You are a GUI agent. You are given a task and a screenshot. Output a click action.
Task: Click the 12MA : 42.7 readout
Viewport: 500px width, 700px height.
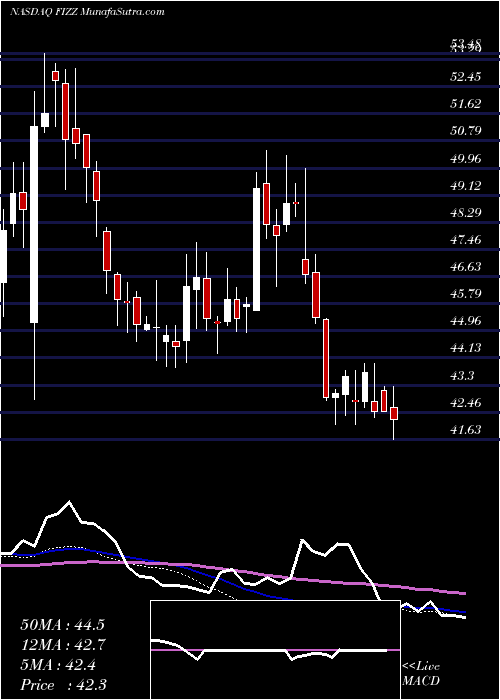(x=62, y=645)
